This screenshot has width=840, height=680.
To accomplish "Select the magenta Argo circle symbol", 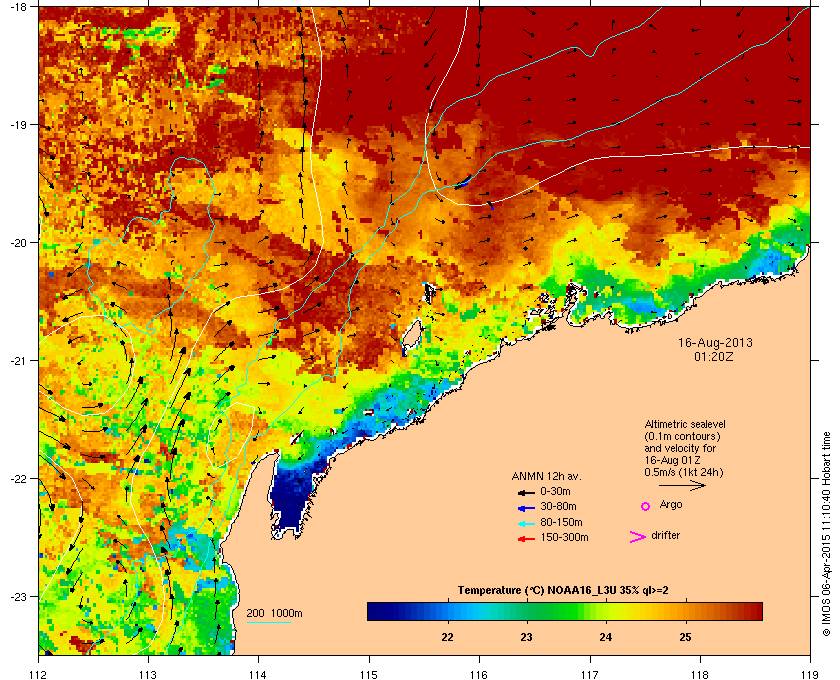I will 646,506.
